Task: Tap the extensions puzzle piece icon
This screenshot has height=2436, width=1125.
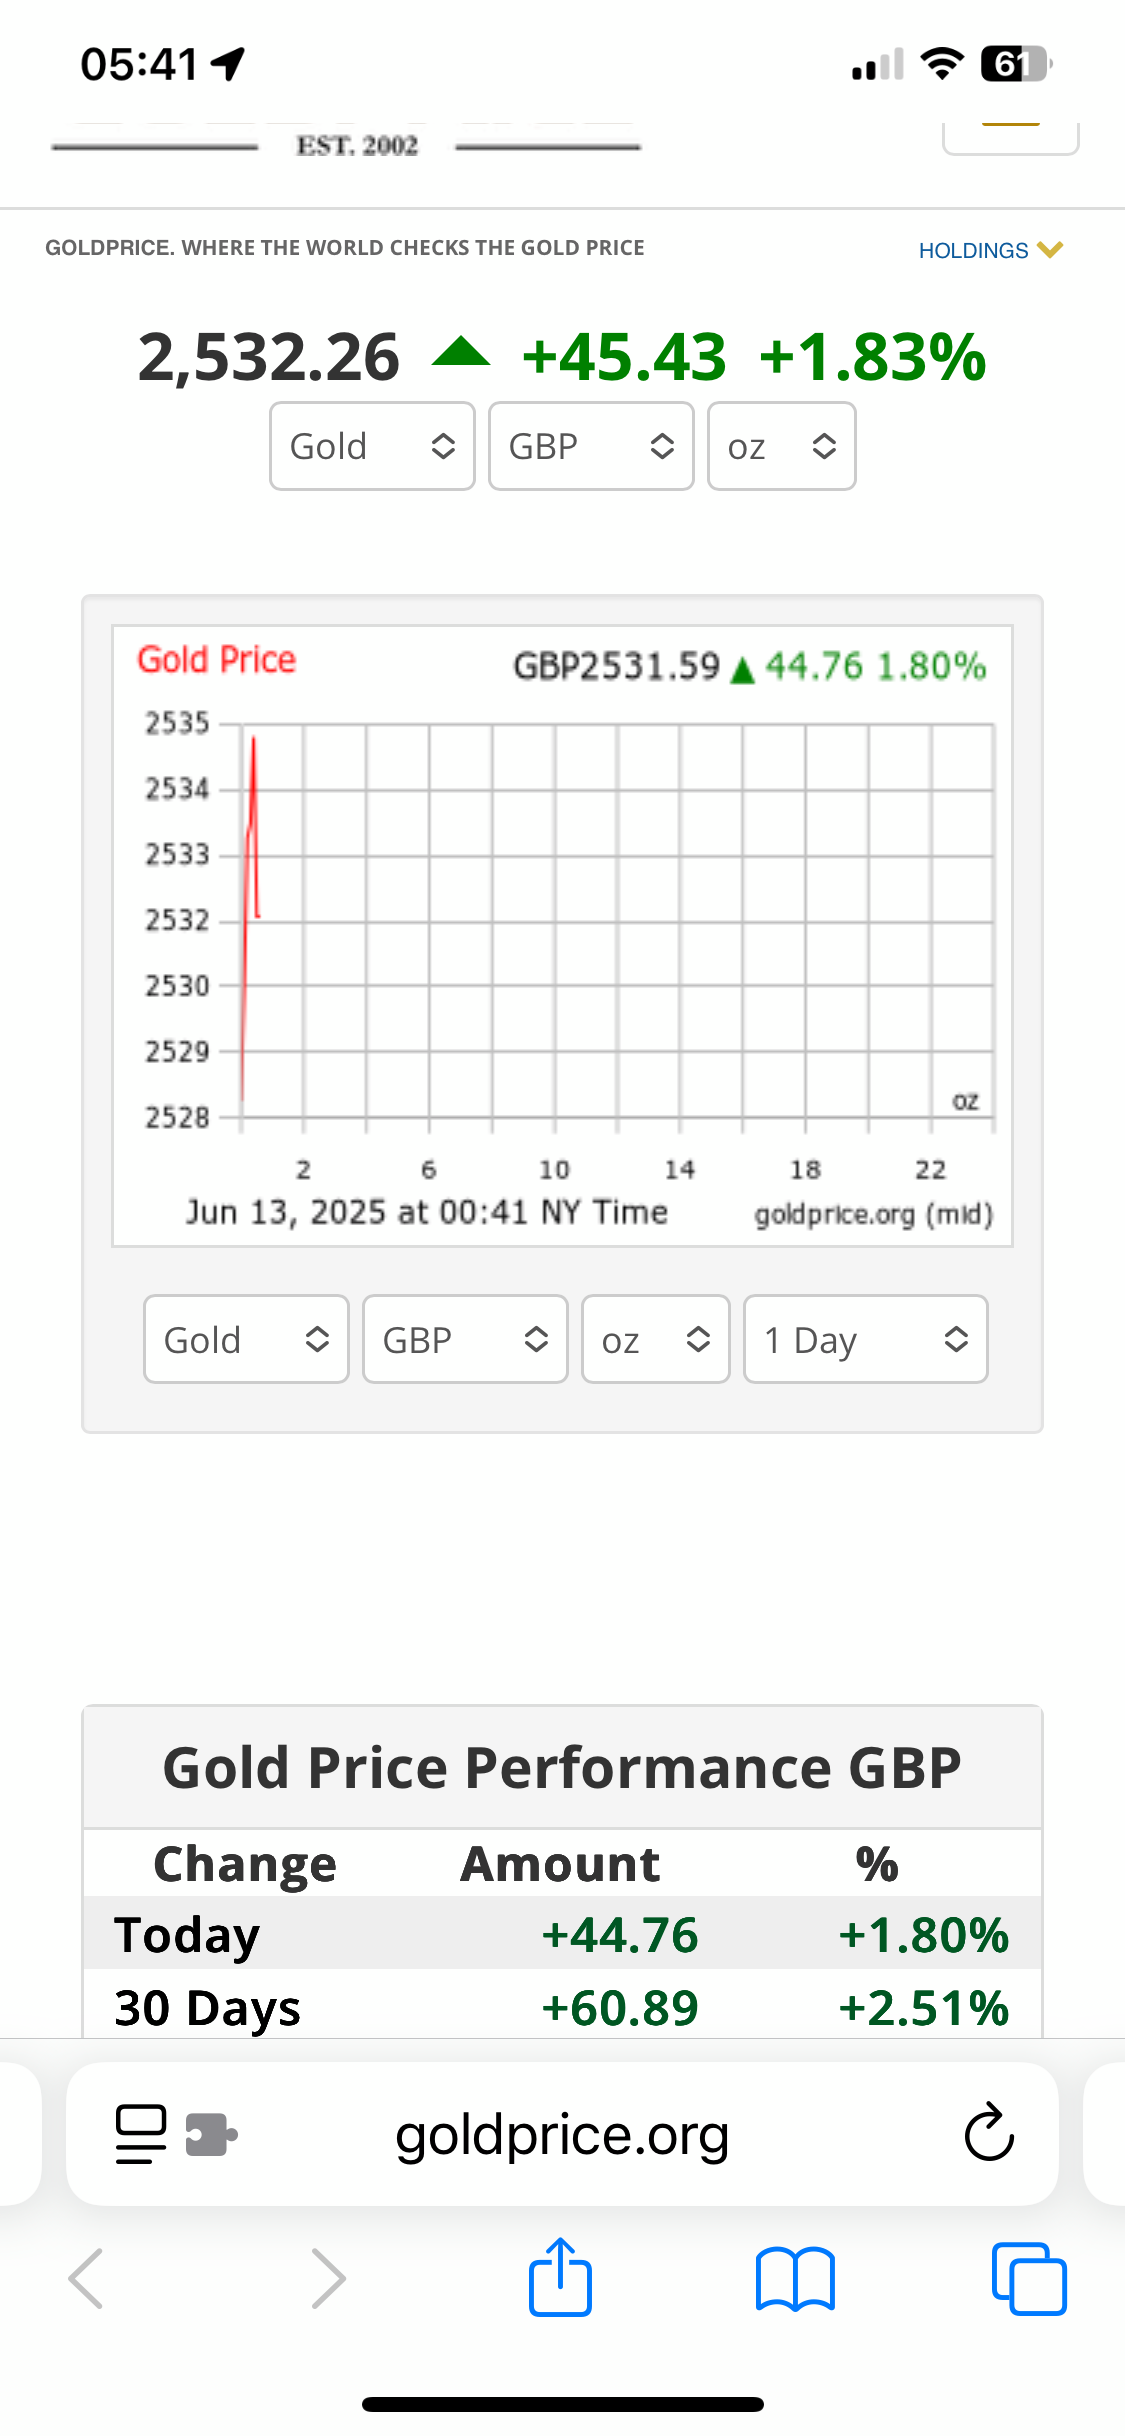Action: pos(212,2134)
